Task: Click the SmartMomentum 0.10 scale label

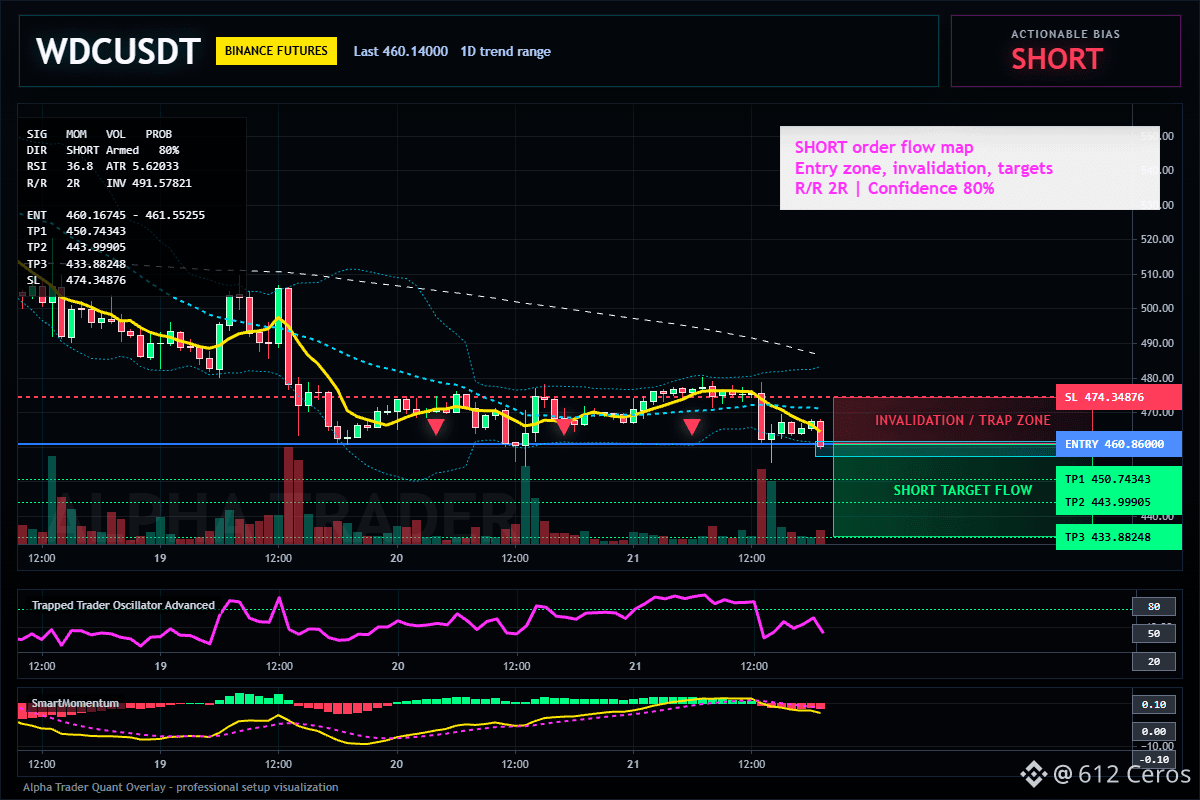Action: pyautogui.click(x=1153, y=704)
